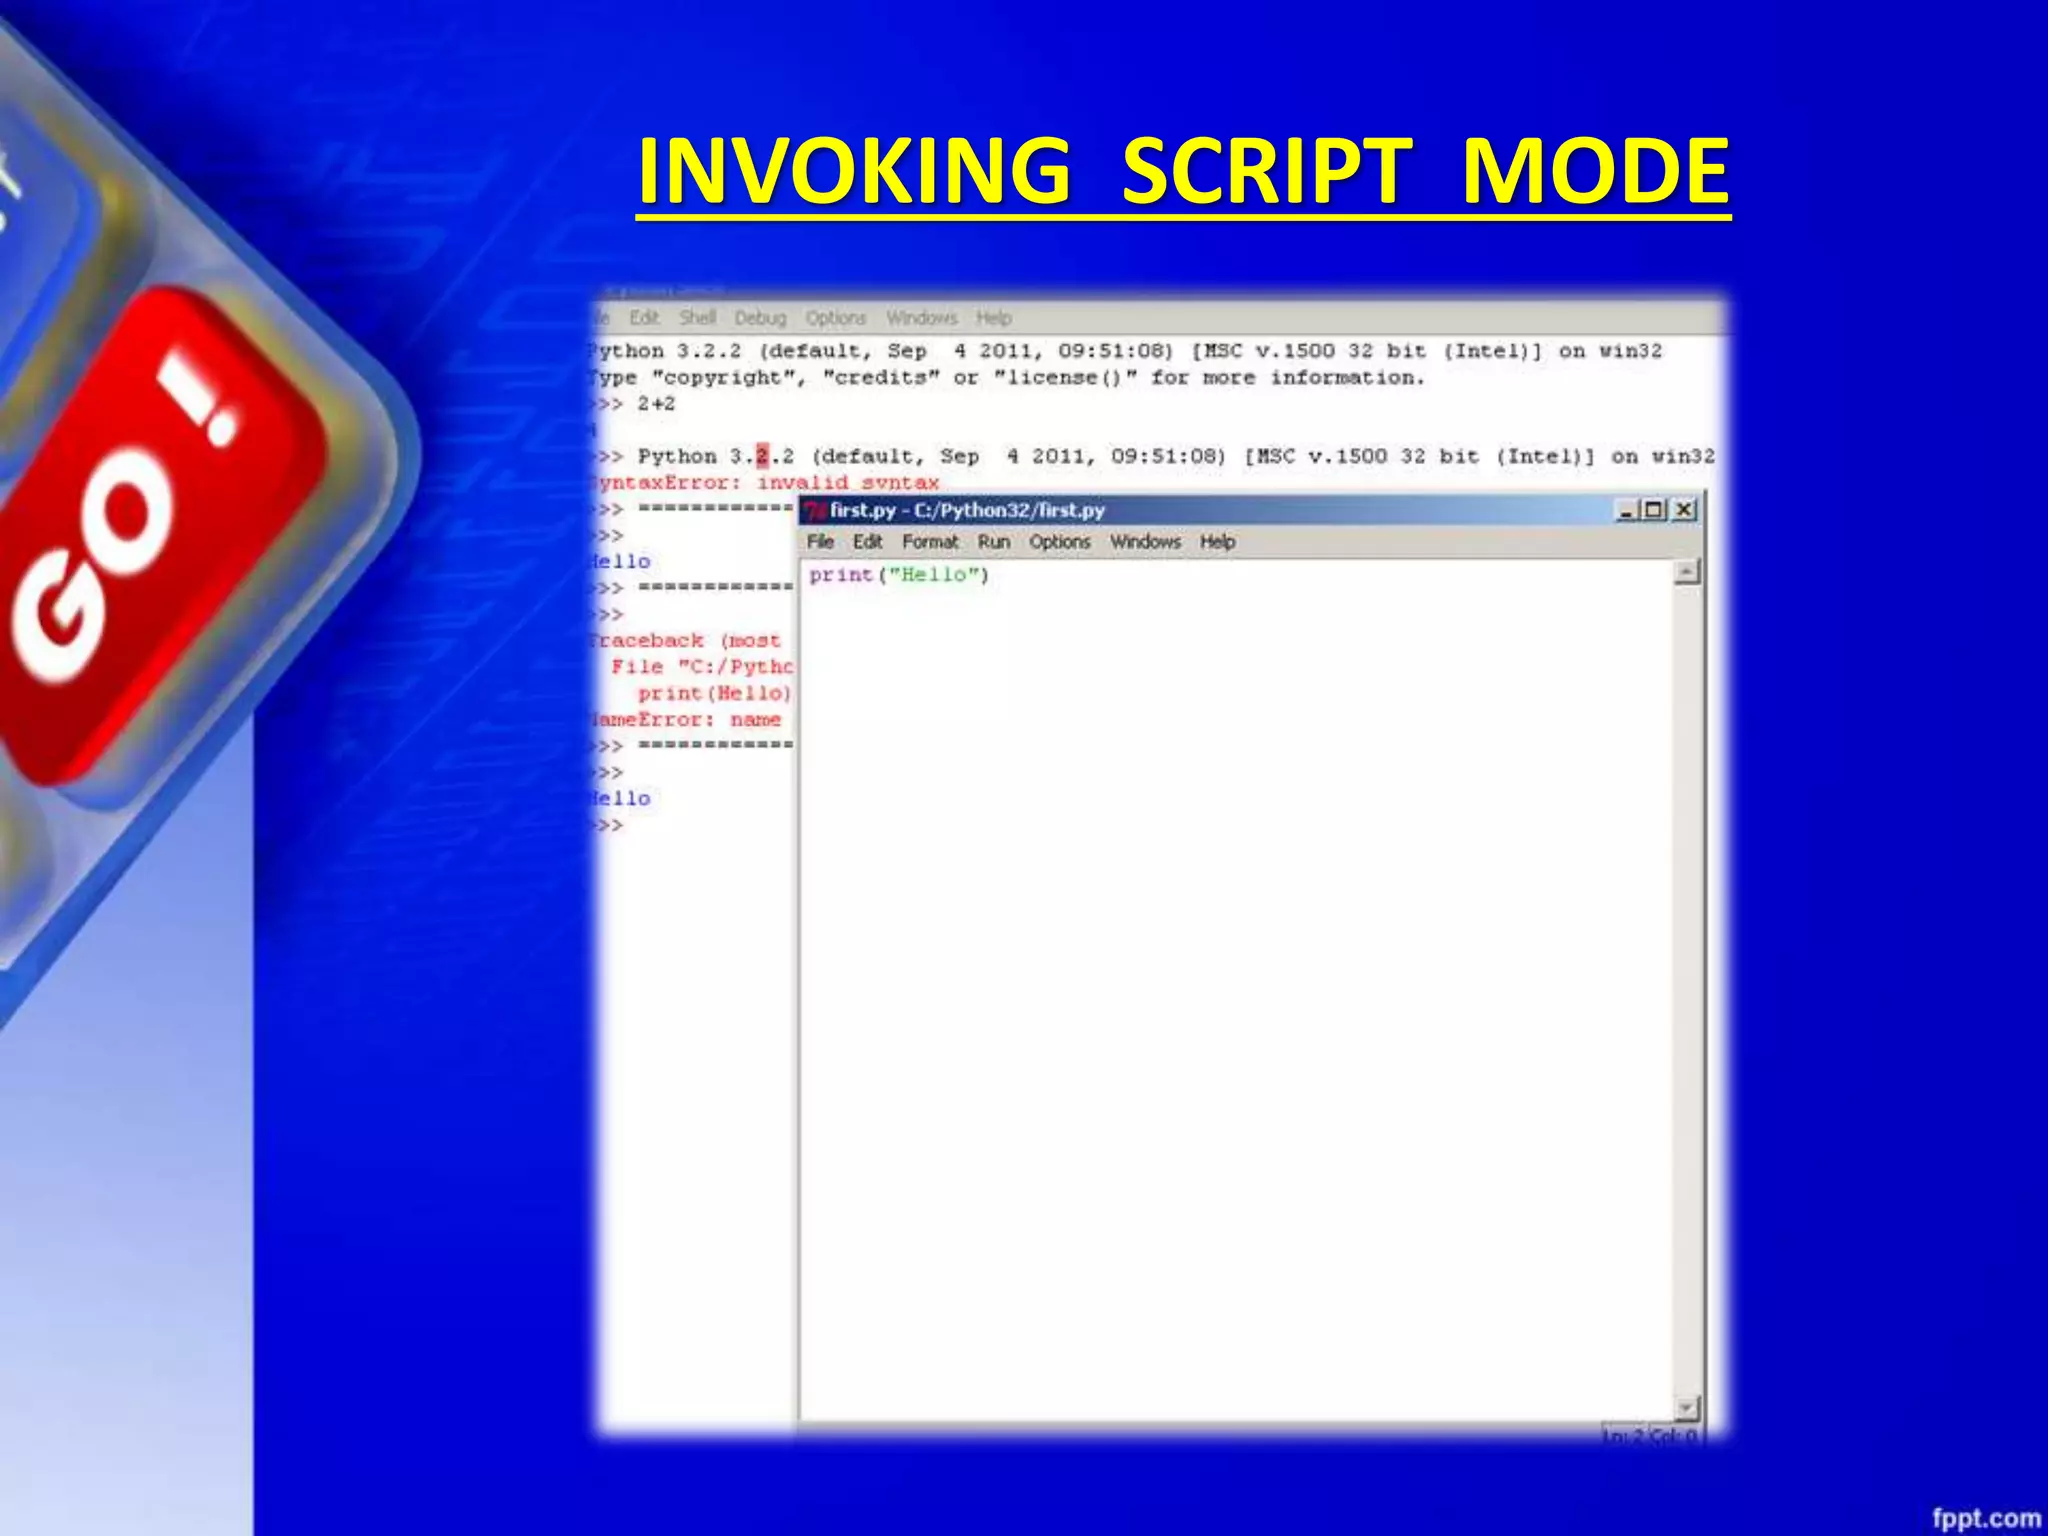The height and width of the screenshot is (1536, 2048).
Task: Open the Format menu in editor window
Action: [930, 542]
